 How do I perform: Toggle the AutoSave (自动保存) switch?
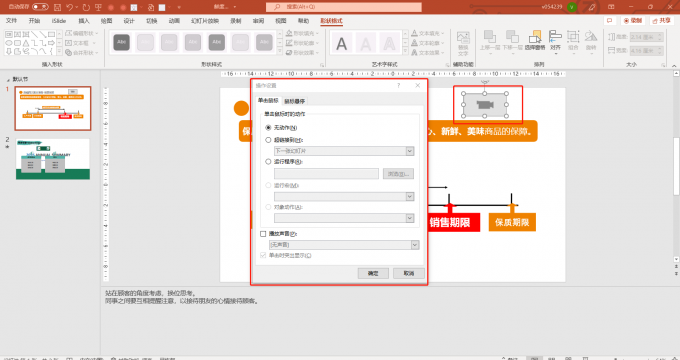pos(40,7)
